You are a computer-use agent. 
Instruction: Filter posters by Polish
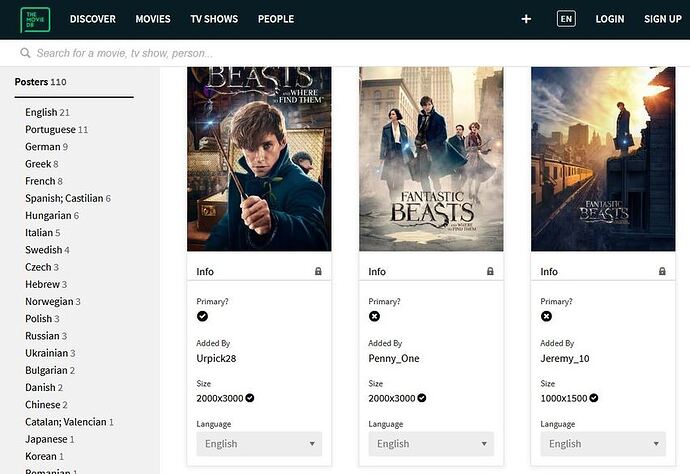(x=42, y=318)
